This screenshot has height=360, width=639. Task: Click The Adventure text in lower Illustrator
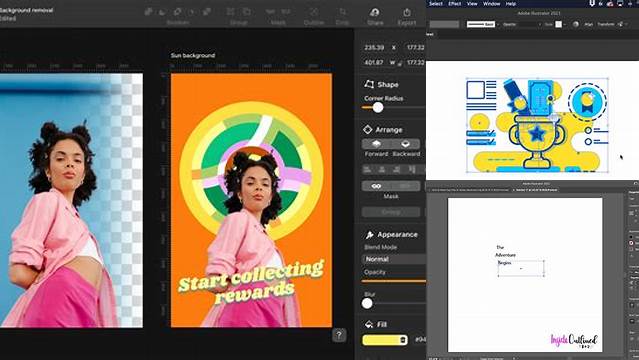click(x=505, y=251)
